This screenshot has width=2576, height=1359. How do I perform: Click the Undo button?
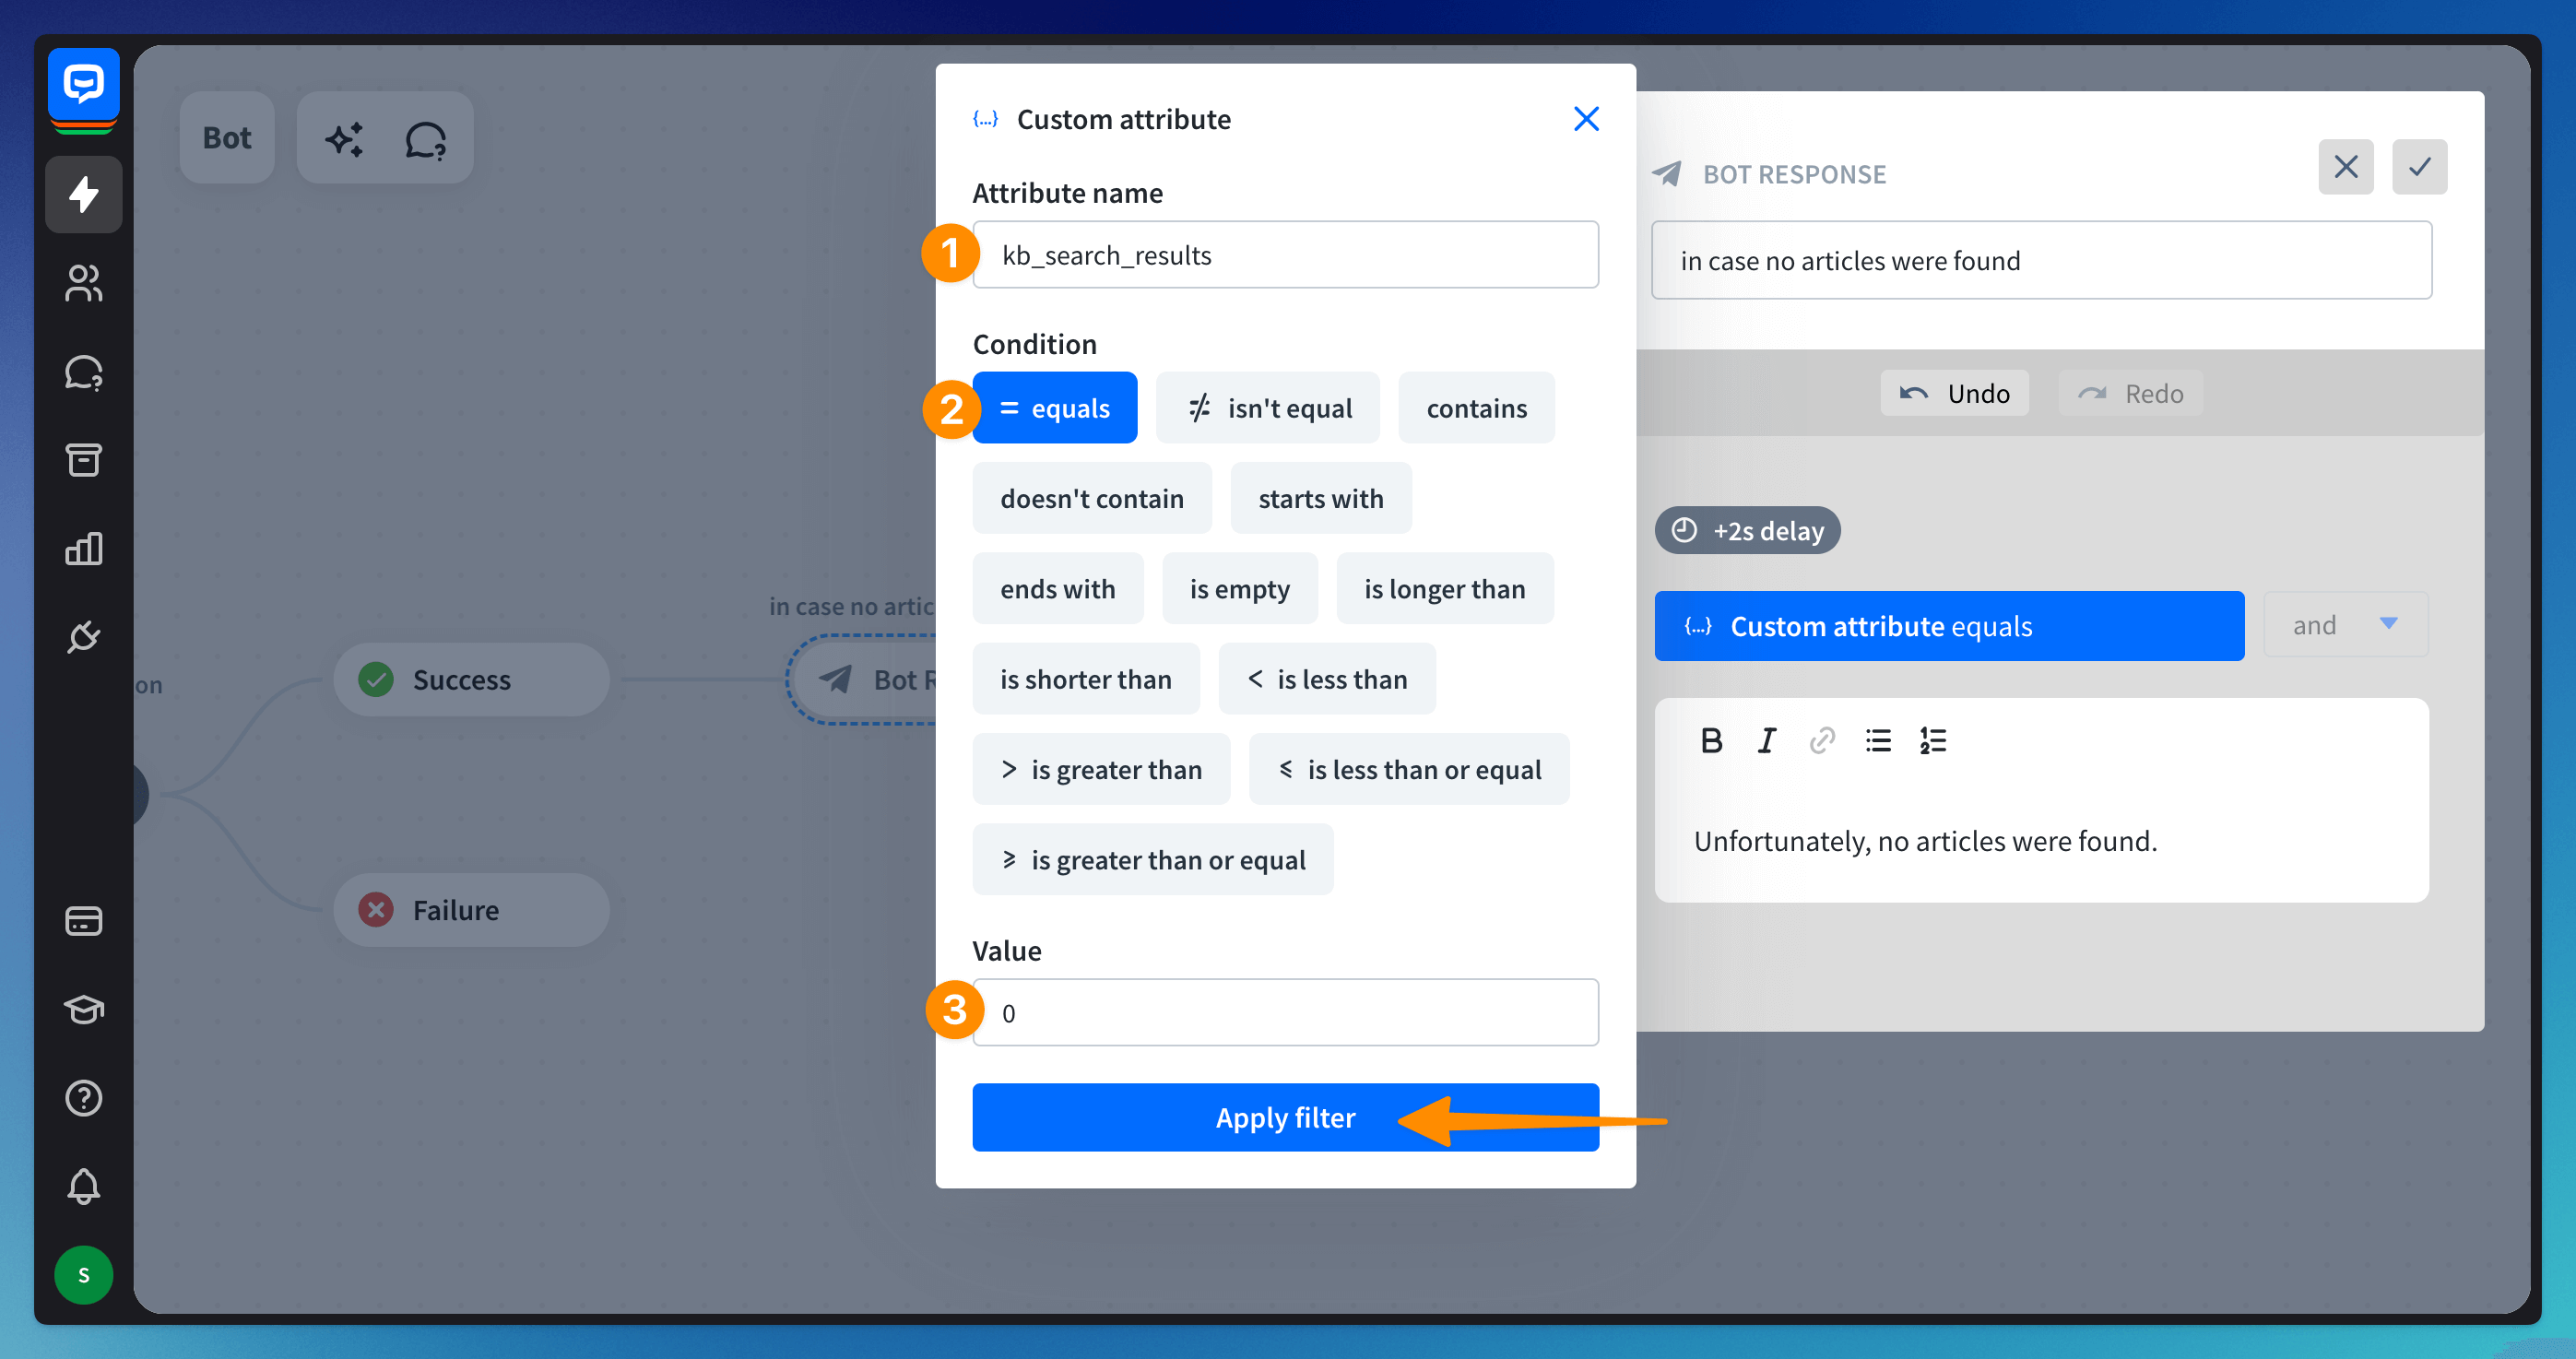click(1954, 394)
